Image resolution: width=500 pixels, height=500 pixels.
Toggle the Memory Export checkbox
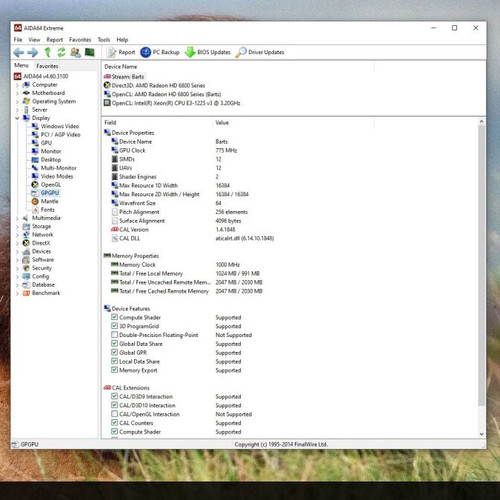(114, 370)
